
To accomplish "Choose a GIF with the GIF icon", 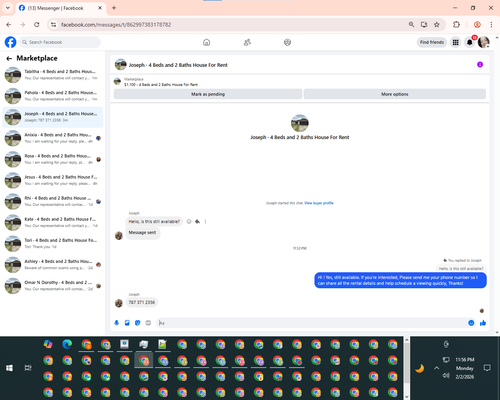I will pyautogui.click(x=148, y=323).
